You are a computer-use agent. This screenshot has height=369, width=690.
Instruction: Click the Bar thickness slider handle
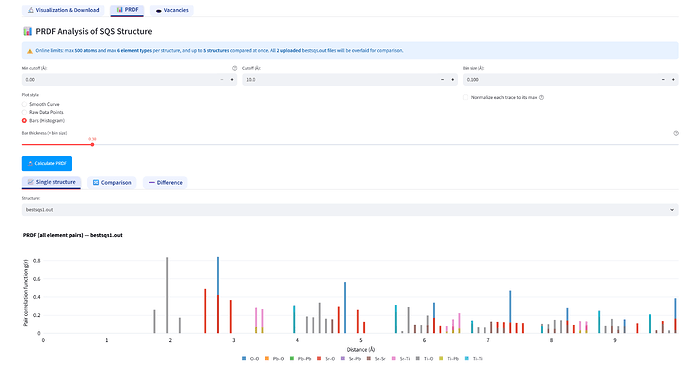coord(92,144)
